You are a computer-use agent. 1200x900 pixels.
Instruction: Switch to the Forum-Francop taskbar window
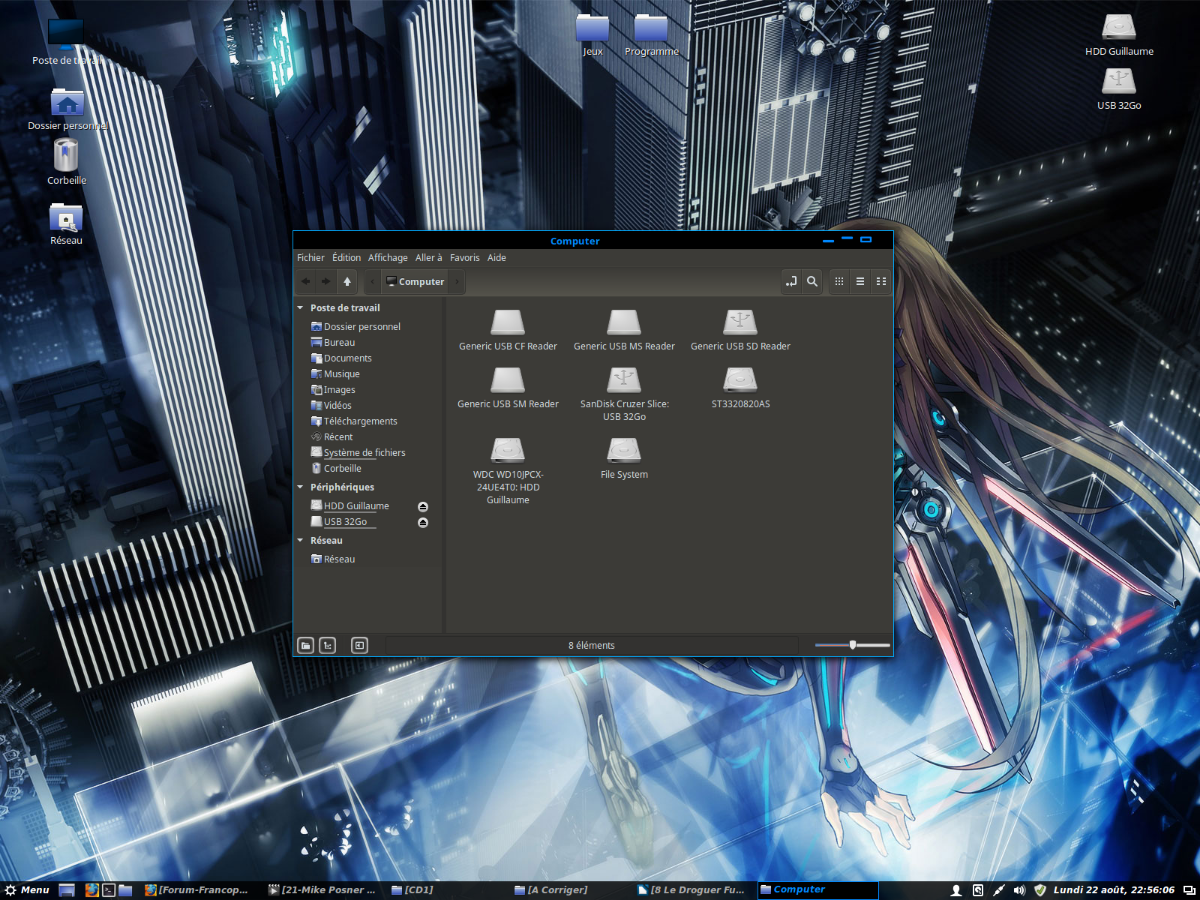pyautogui.click(x=197, y=890)
